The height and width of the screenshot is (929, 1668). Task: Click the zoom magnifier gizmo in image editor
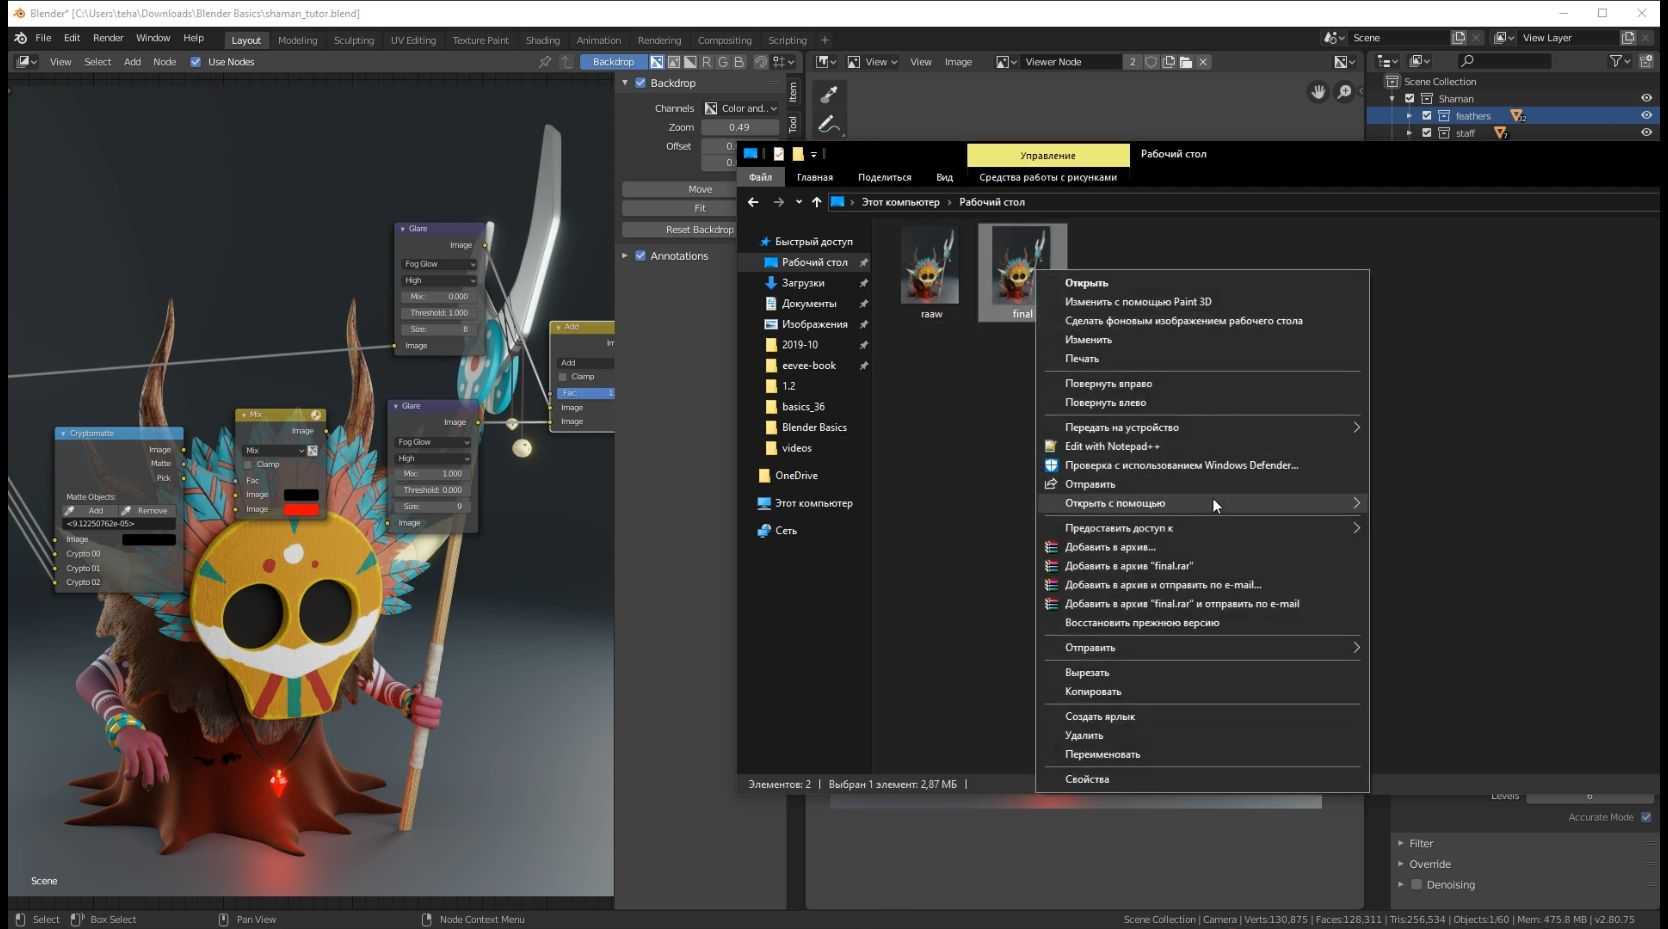coord(1345,92)
